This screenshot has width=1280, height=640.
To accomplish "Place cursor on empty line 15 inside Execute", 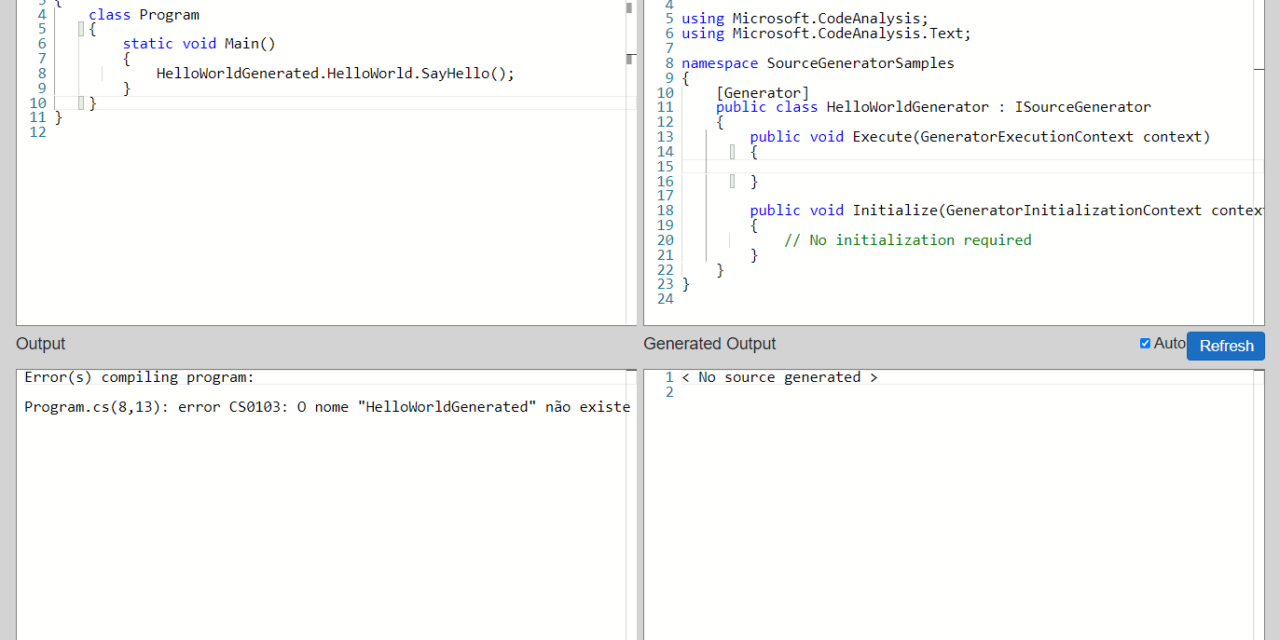I will pos(900,166).
